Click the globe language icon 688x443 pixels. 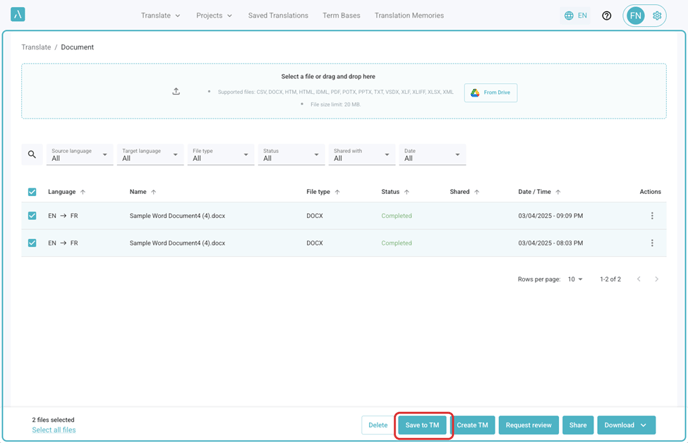[569, 16]
